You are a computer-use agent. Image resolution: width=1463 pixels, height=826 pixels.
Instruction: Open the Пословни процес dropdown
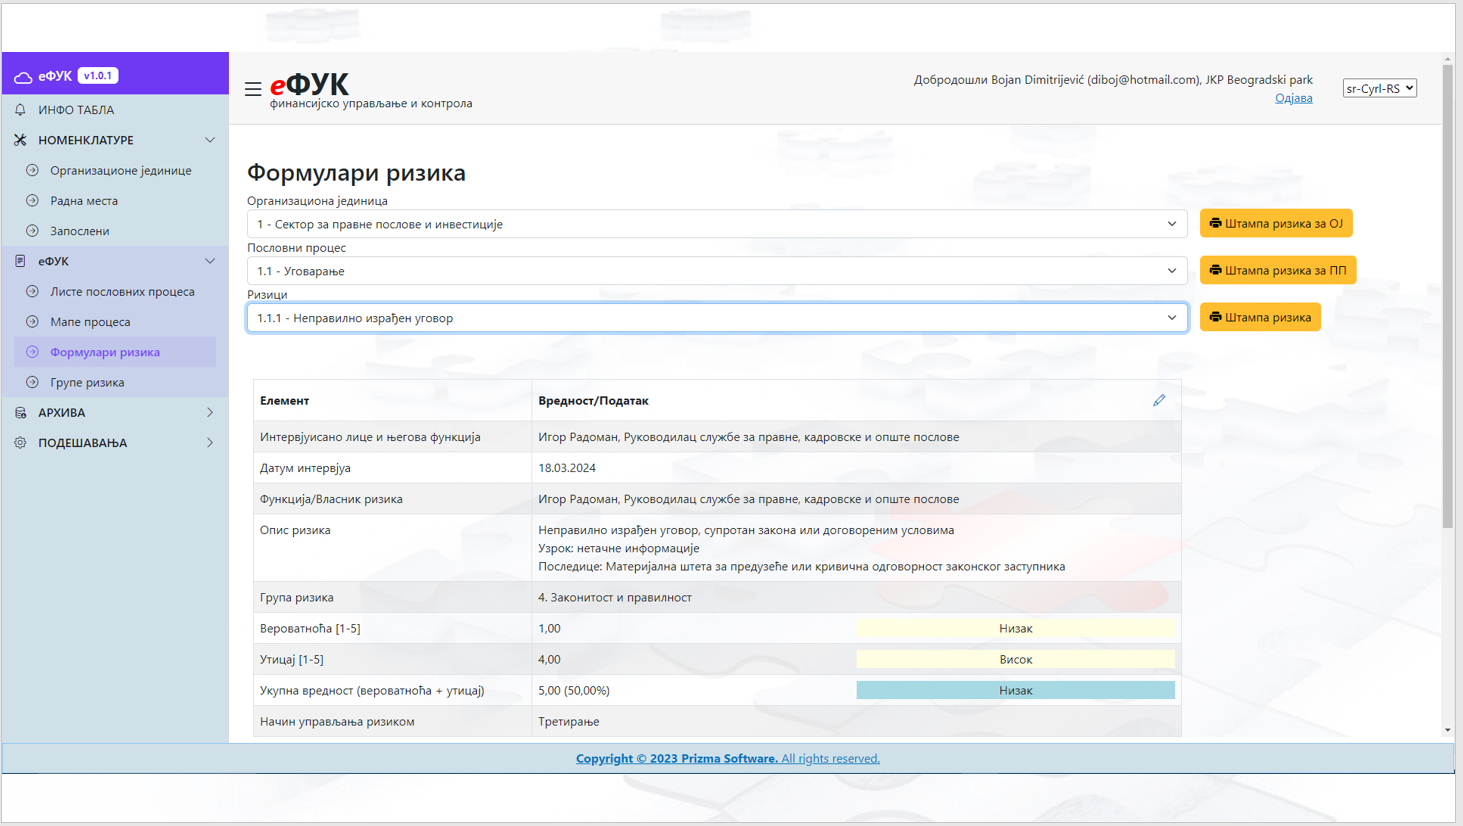717,271
